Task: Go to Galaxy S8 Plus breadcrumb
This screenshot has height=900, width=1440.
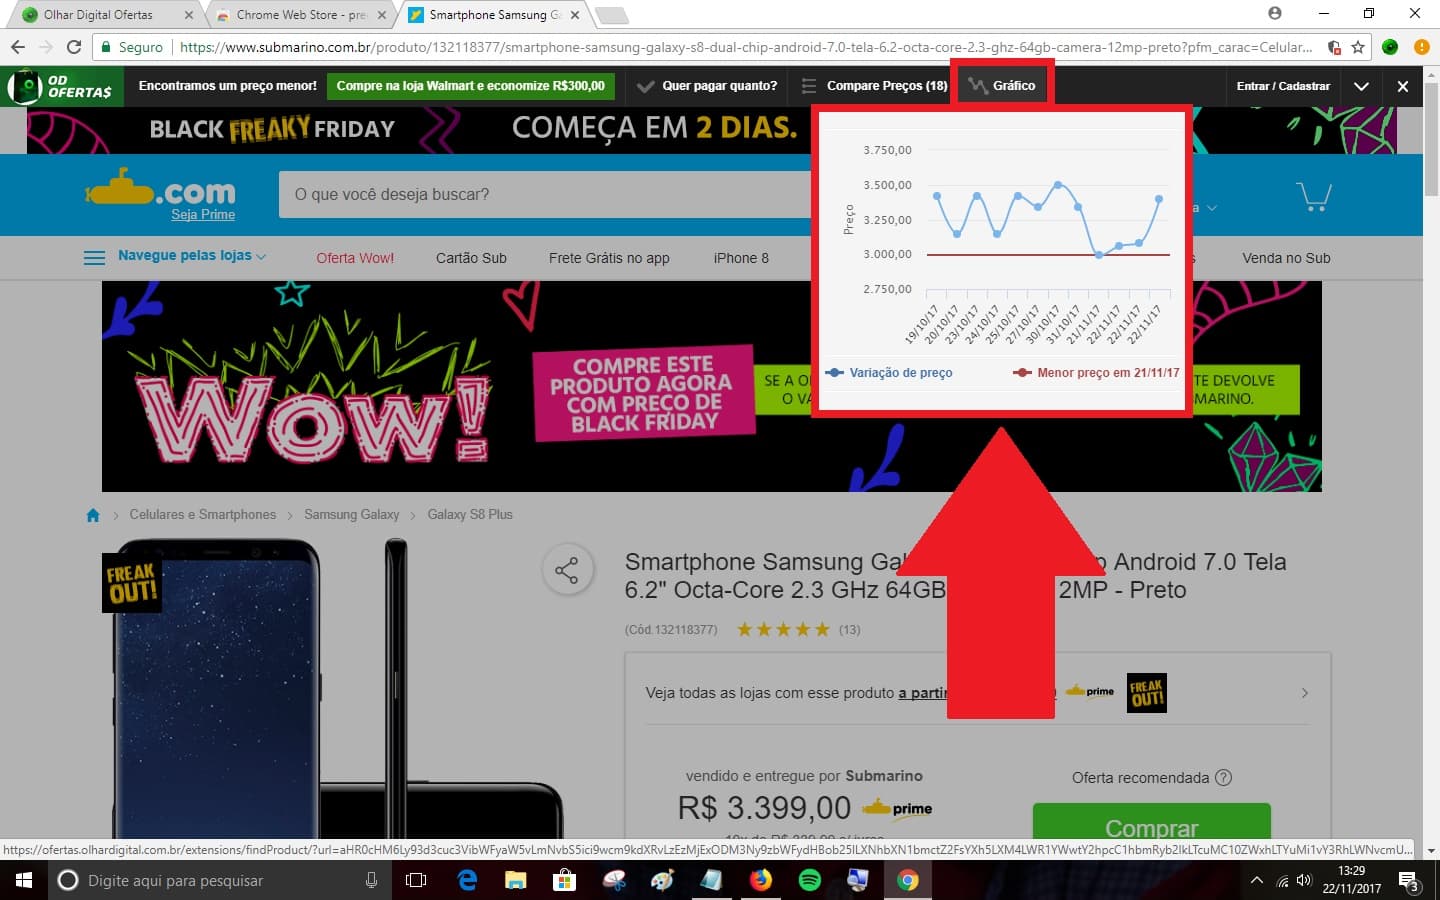Action: (470, 515)
